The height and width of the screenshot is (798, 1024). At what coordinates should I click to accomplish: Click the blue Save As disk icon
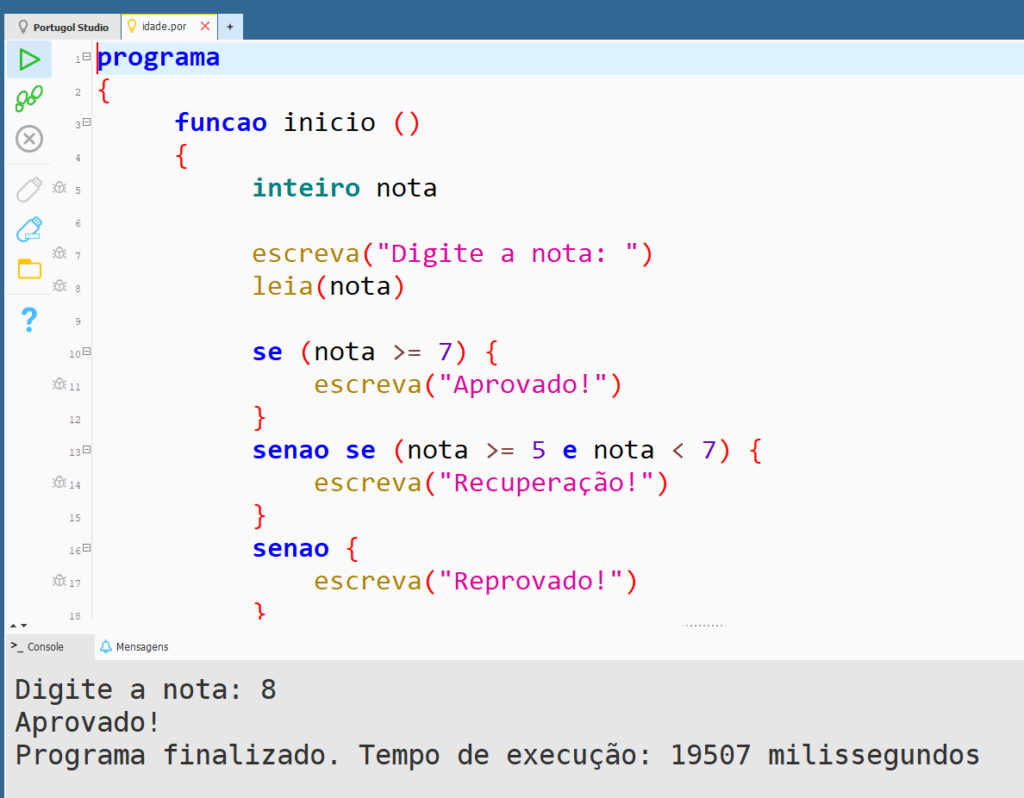29,229
